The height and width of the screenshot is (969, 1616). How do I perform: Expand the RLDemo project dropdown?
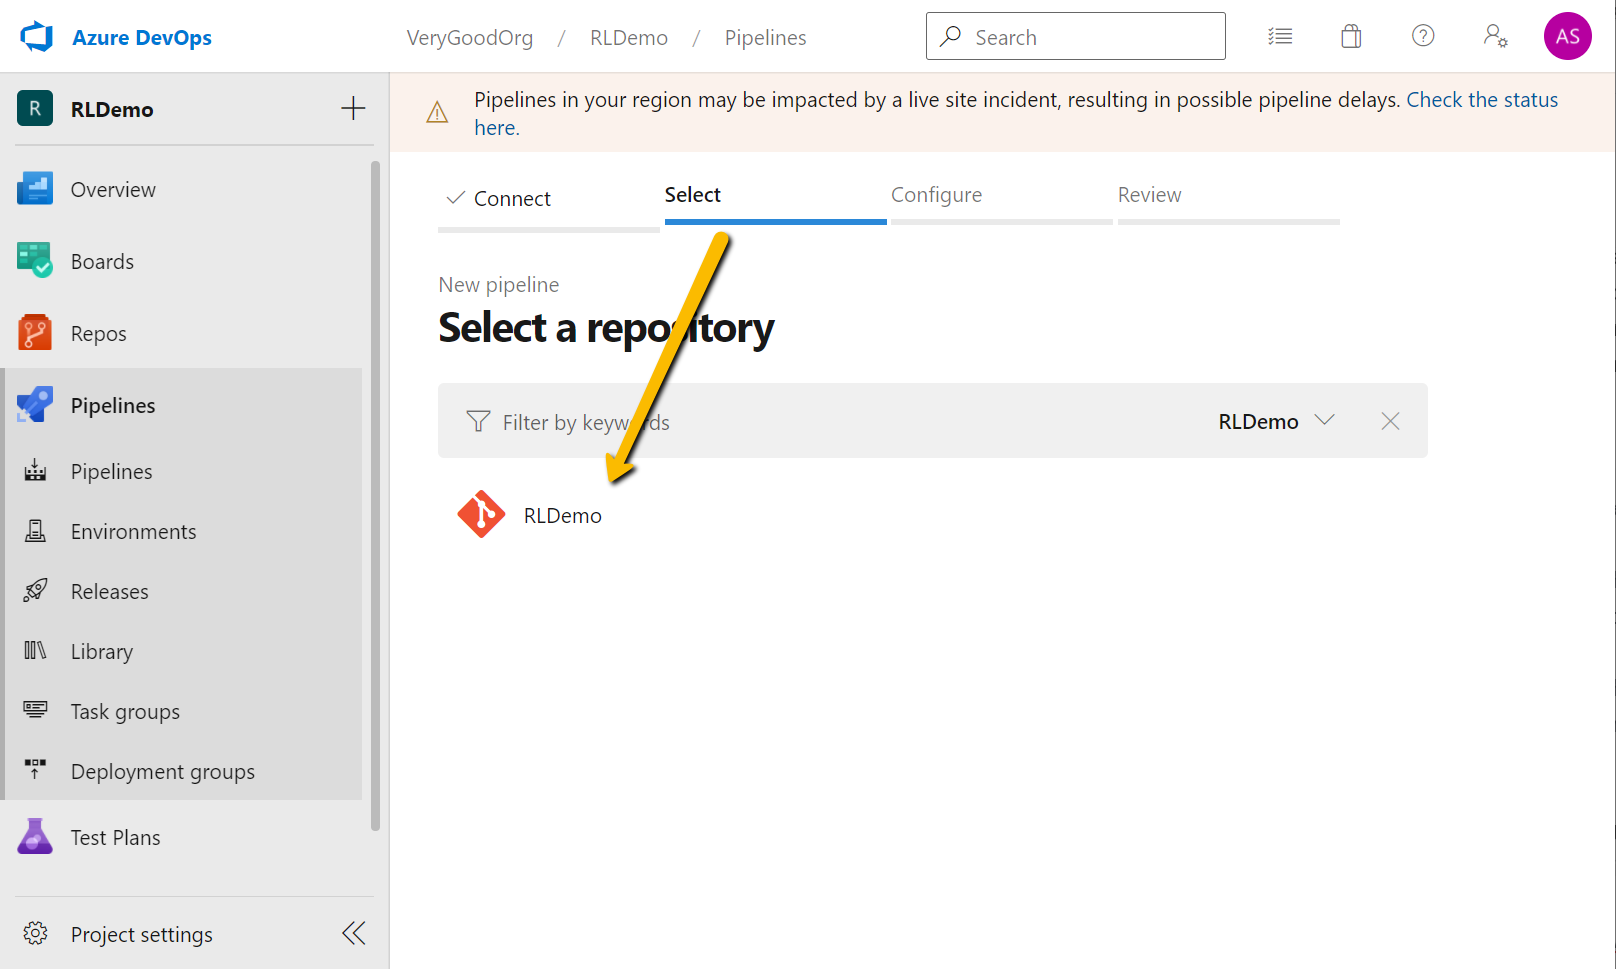coord(1276,422)
